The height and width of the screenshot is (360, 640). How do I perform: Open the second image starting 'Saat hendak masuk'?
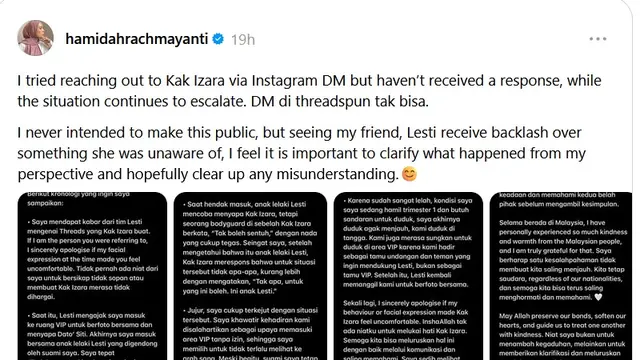point(250,276)
